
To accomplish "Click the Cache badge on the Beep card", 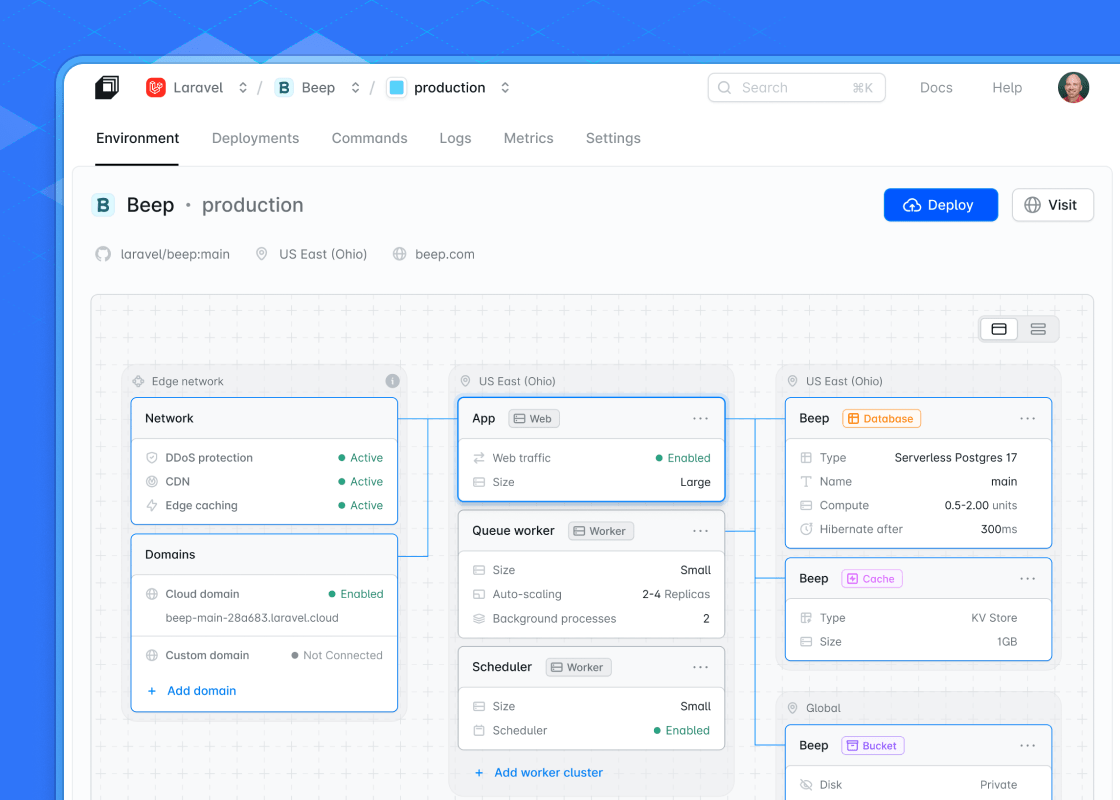I will (x=871, y=579).
